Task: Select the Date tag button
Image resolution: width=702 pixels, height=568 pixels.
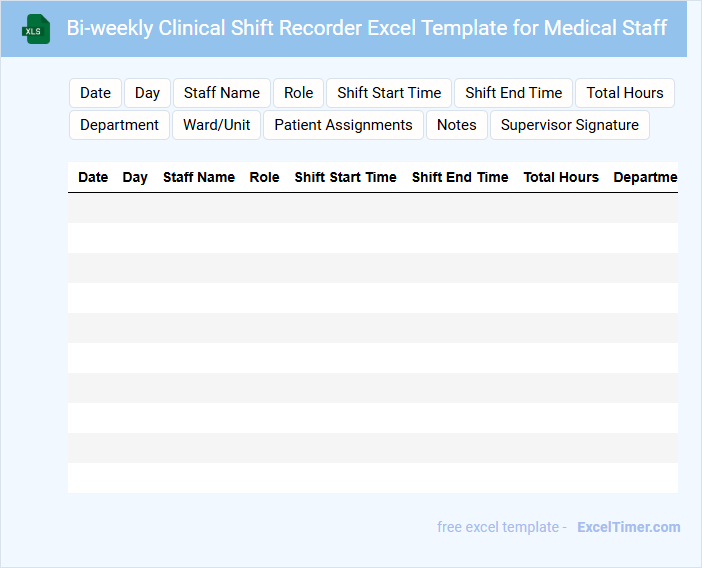Action: (x=96, y=93)
